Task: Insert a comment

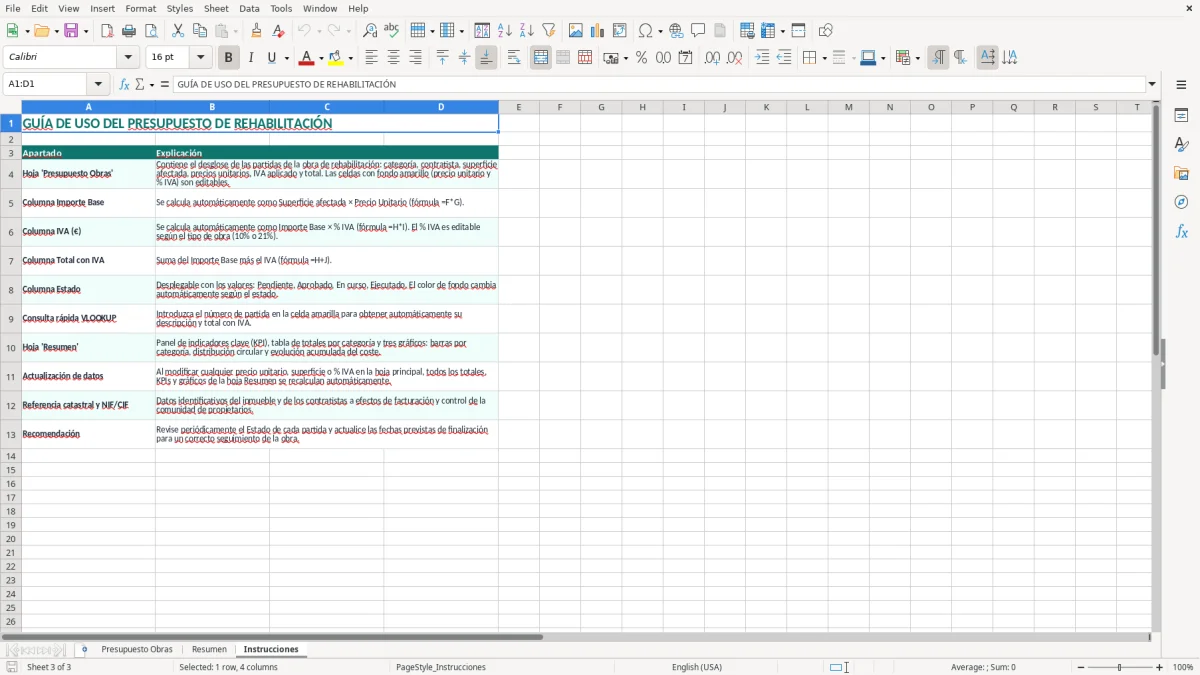Action: coord(698,31)
